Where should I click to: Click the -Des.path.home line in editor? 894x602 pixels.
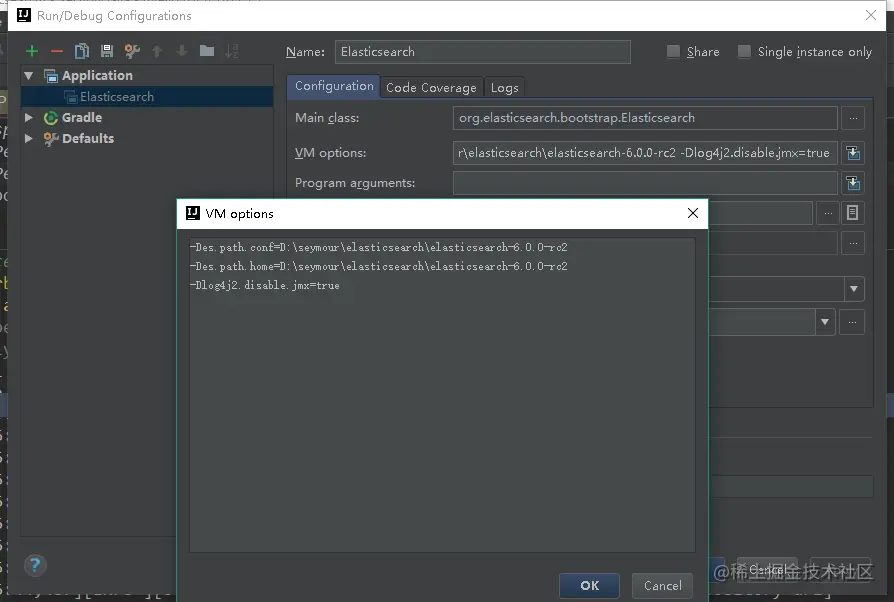379,266
